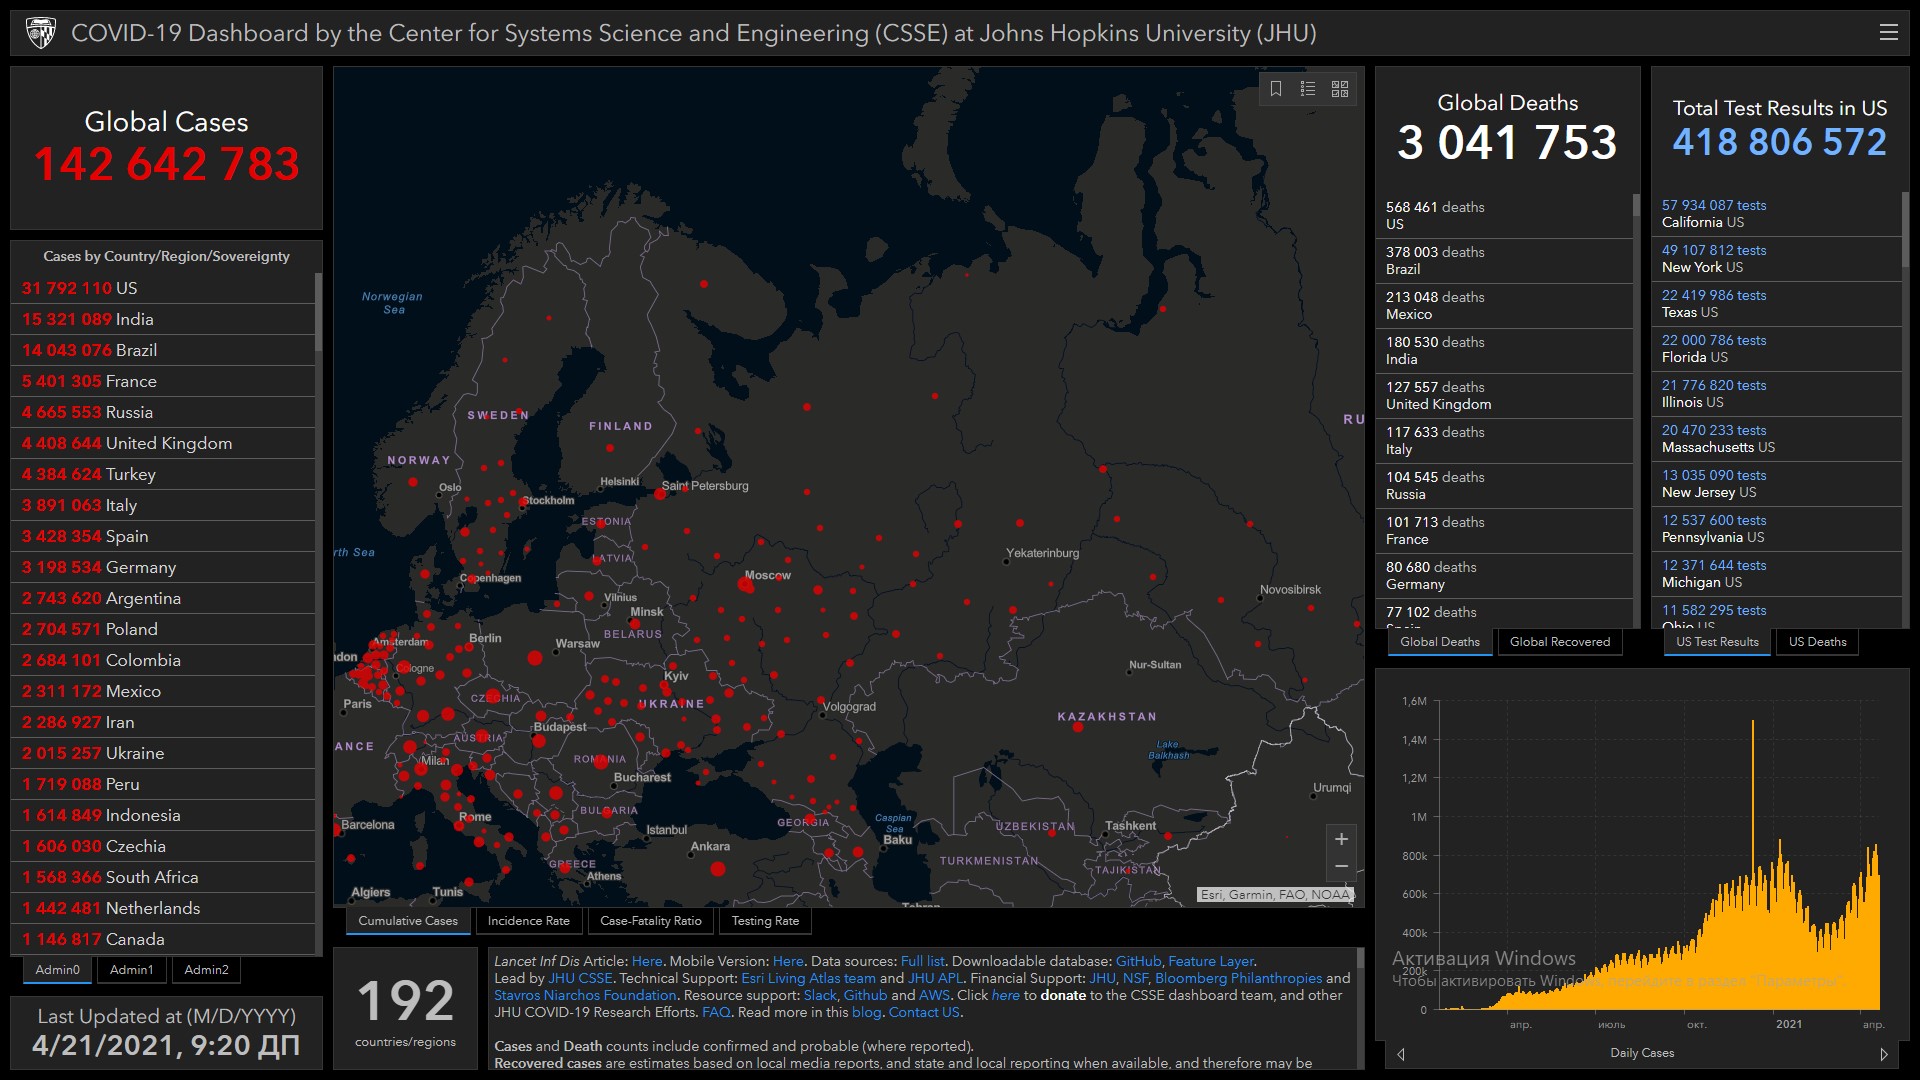Select the Testing Rate tab
This screenshot has height=1080, width=1920.
pyautogui.click(x=765, y=921)
